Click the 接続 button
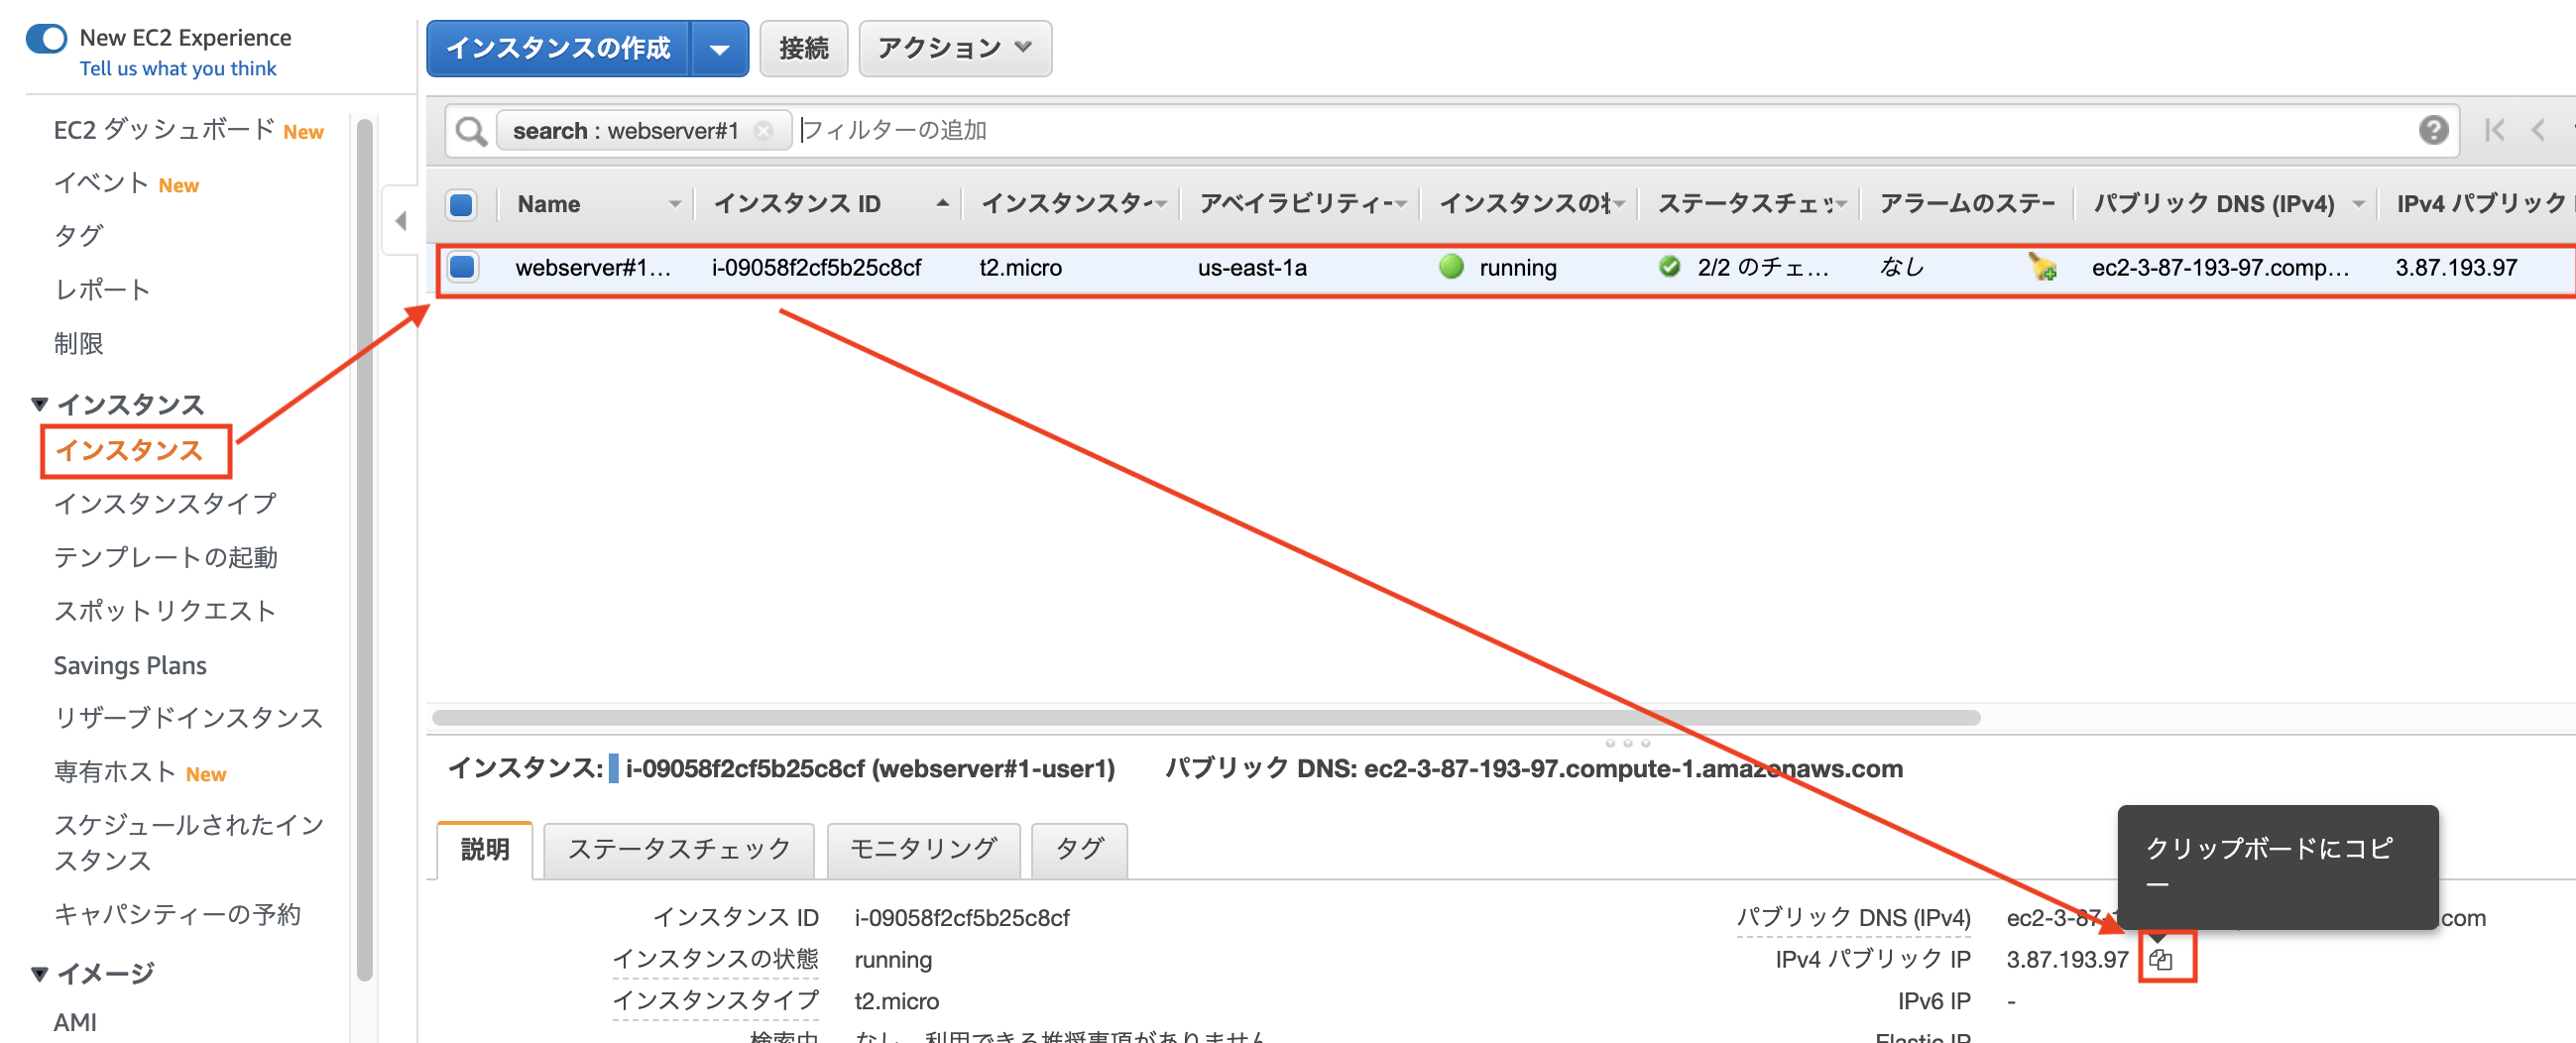 pos(804,48)
